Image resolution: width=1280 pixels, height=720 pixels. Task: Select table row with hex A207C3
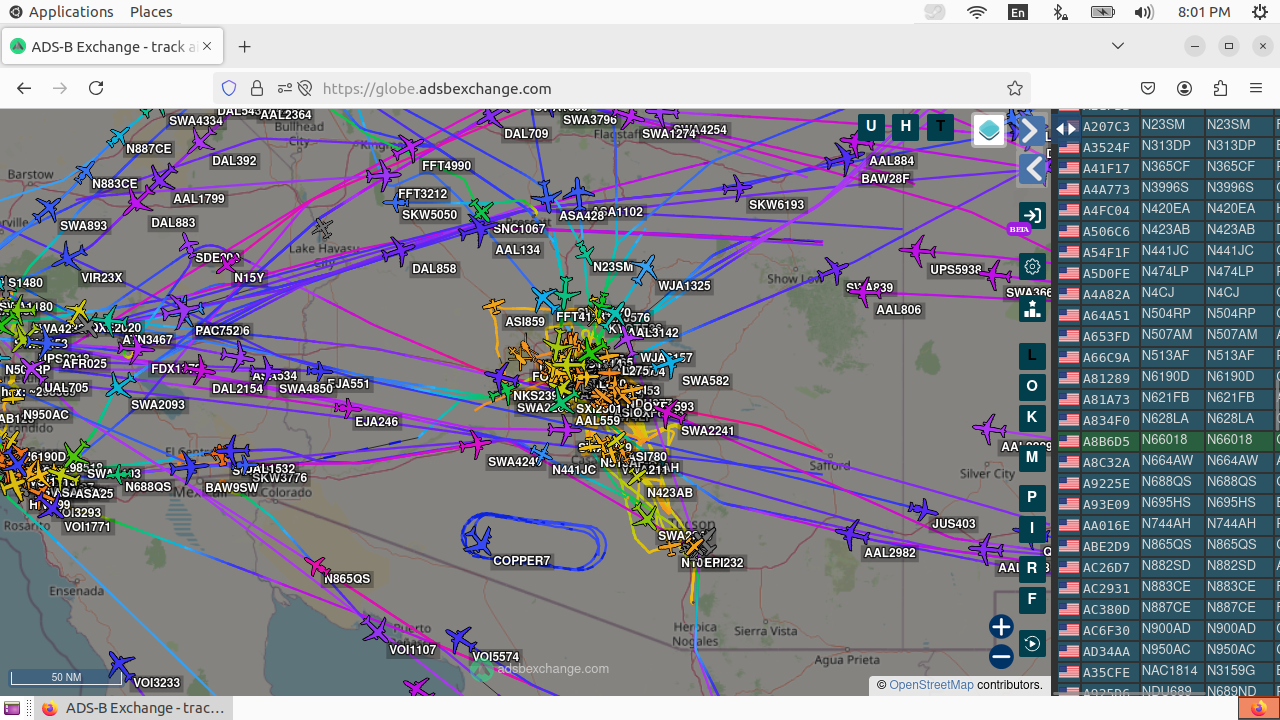coord(1168,126)
